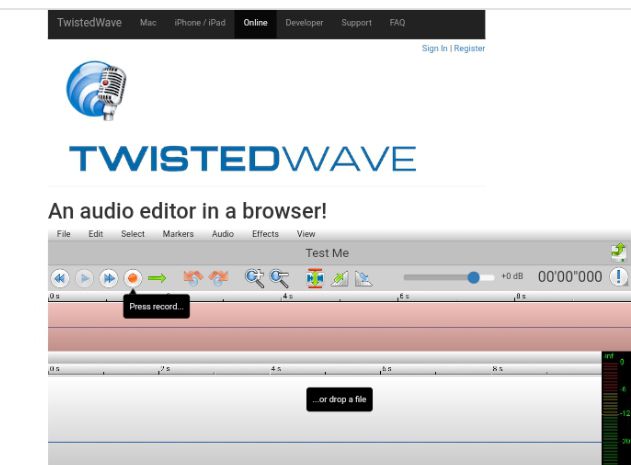Open the Support navigation tab
The height and width of the screenshot is (465, 631).
[357, 23]
